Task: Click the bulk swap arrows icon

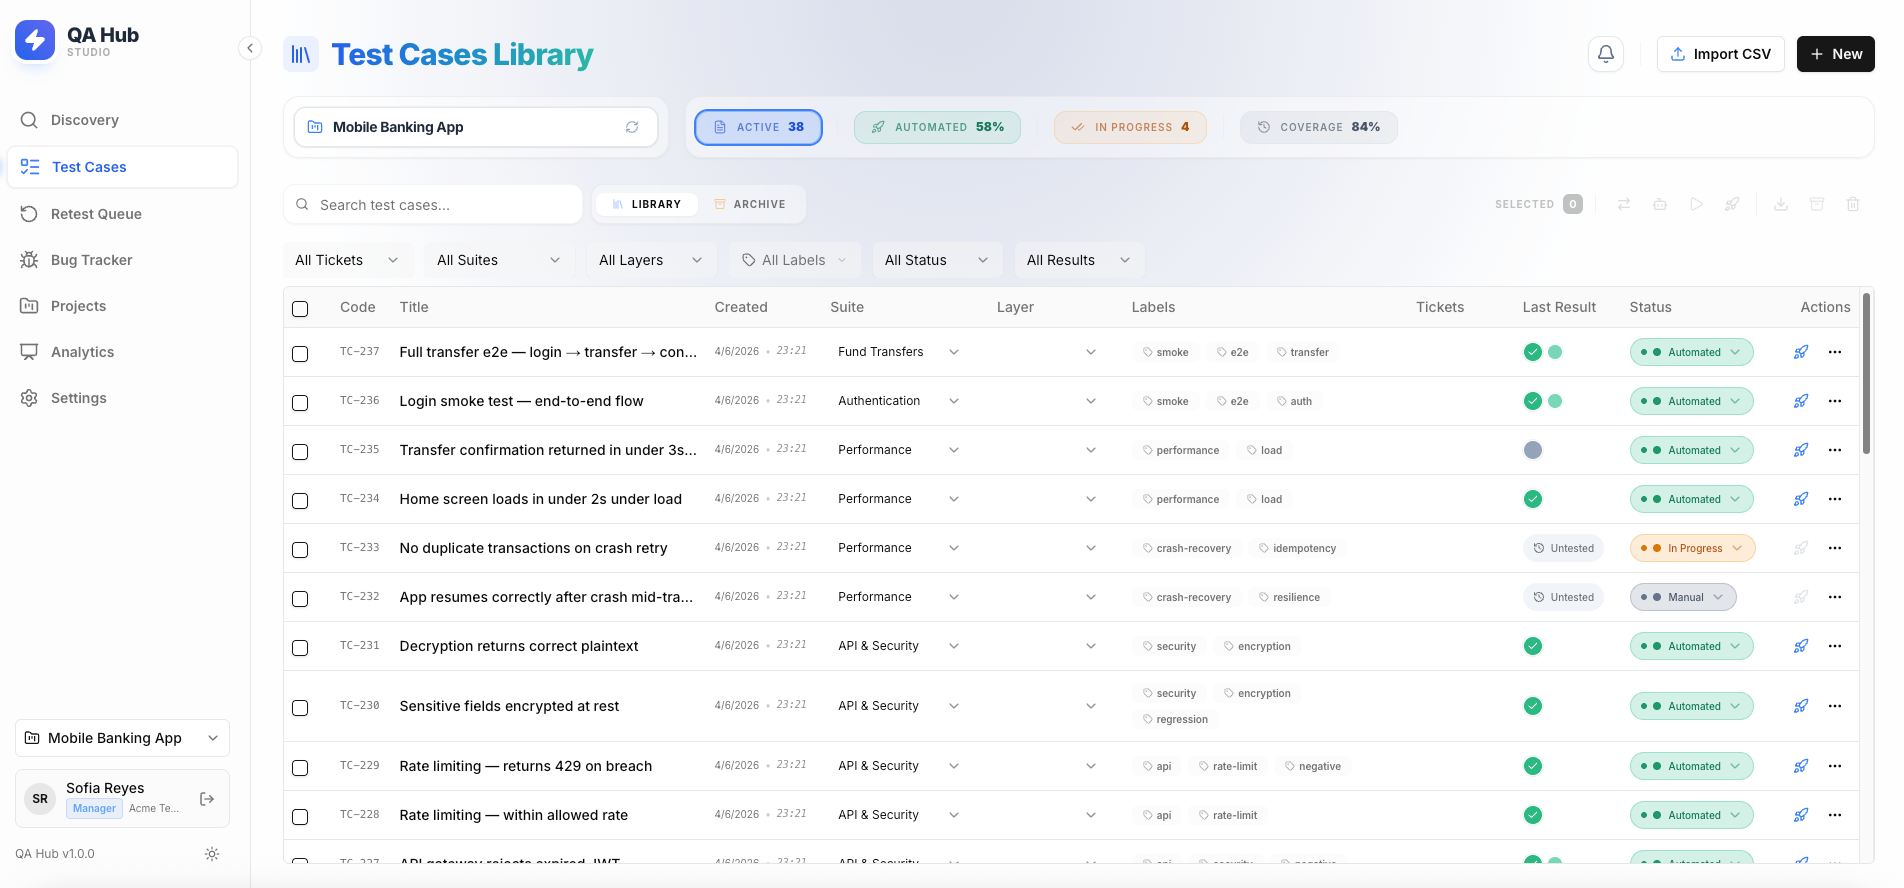Action: click(1624, 204)
